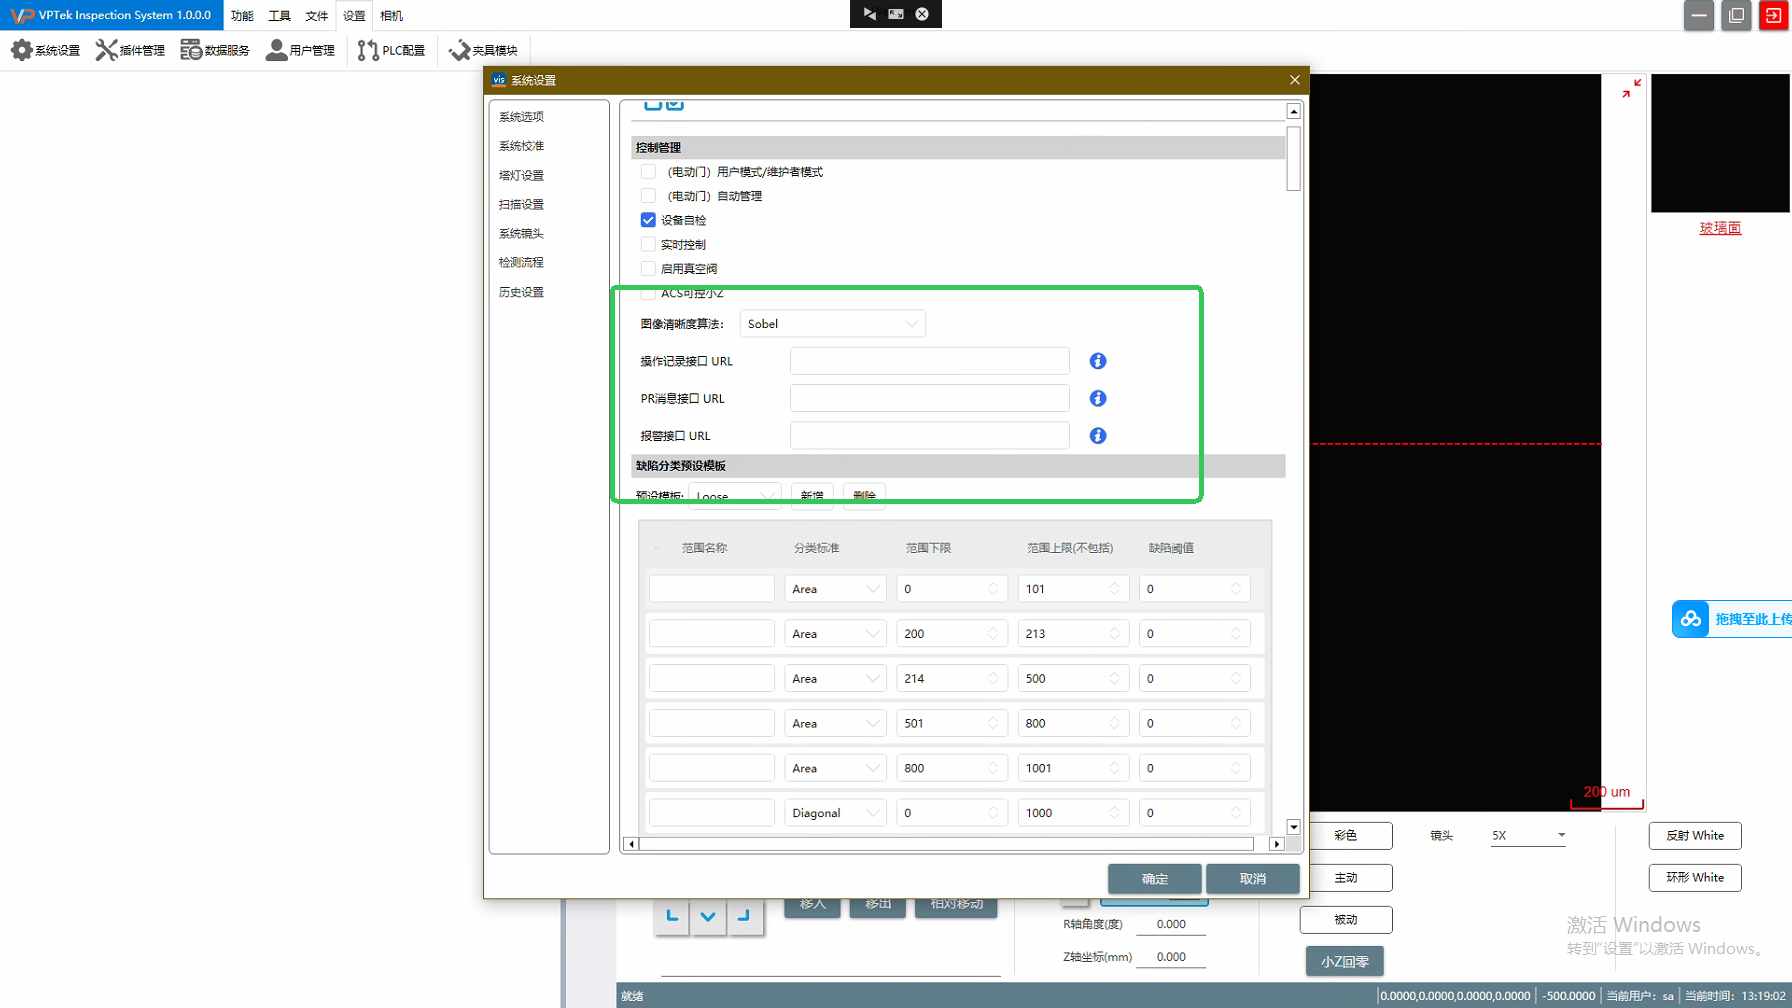The image size is (1792, 1008).
Task: Open the 镜头 5X lens dropdown
Action: (1527, 836)
